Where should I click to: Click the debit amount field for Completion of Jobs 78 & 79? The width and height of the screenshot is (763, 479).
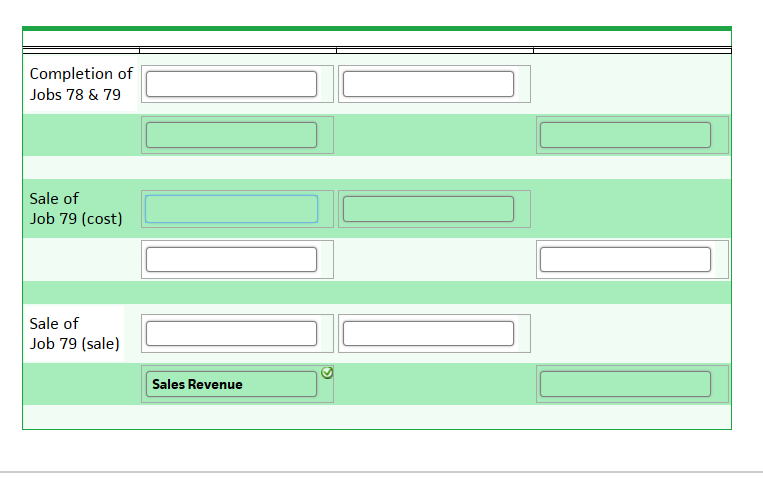pyautogui.click(x=428, y=84)
